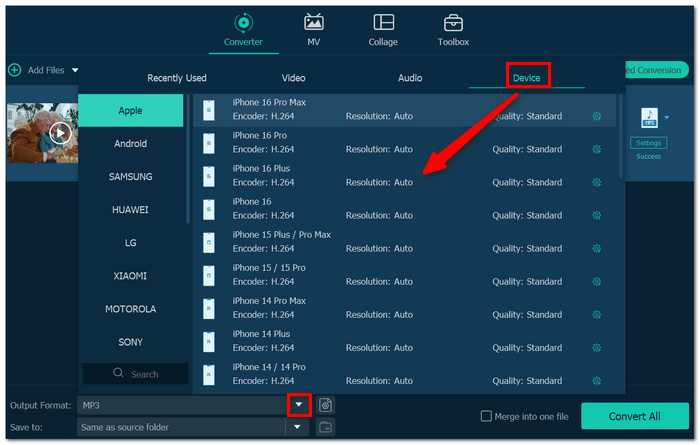Click iPhone 15 / 15 Pro phone icon
This screenshot has height=445, width=700.
tap(208, 275)
